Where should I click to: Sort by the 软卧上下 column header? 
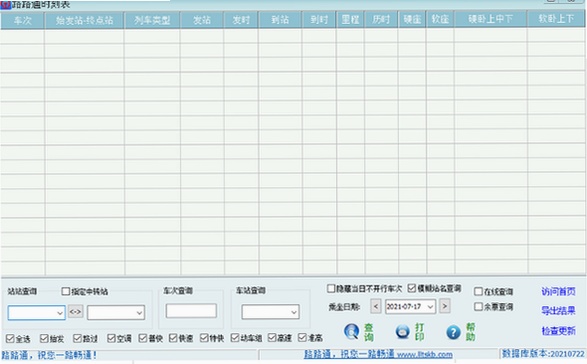tap(556, 19)
